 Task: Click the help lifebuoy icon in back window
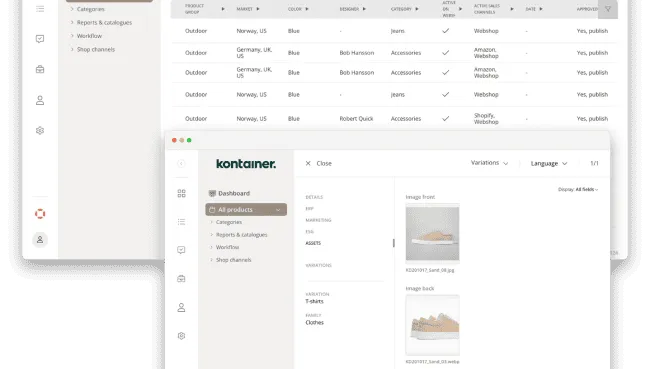click(40, 214)
